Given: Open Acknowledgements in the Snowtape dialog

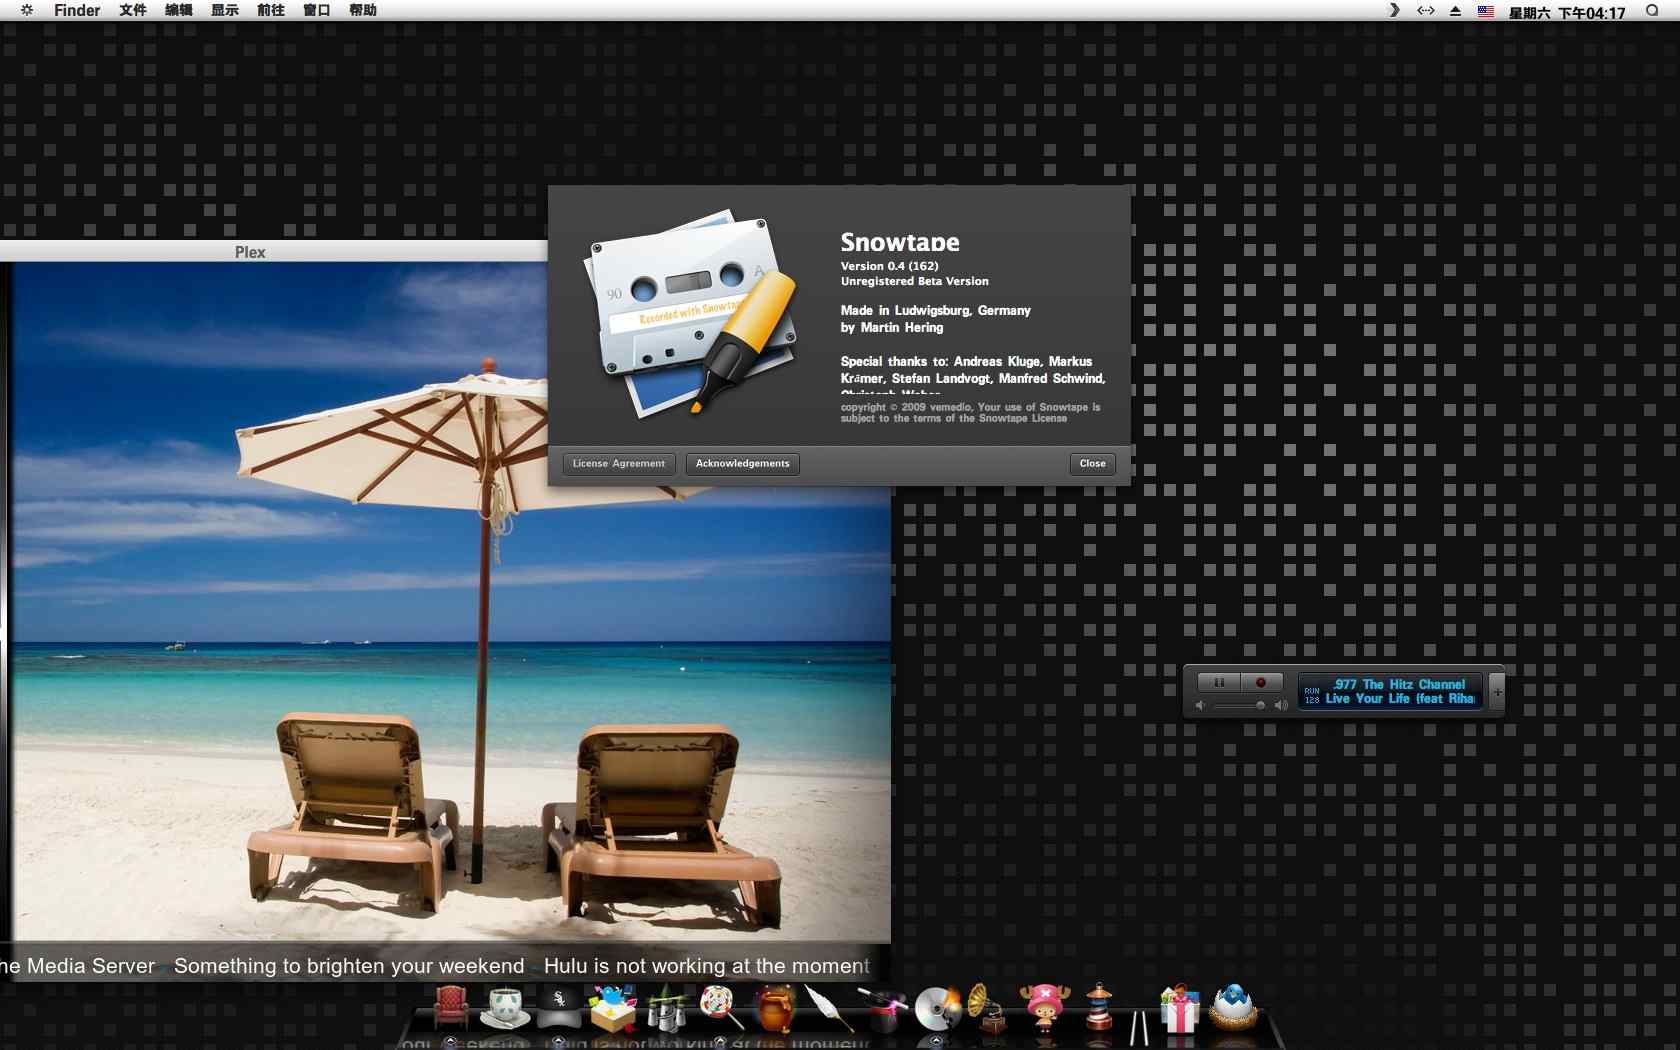Looking at the screenshot, I should (x=743, y=464).
